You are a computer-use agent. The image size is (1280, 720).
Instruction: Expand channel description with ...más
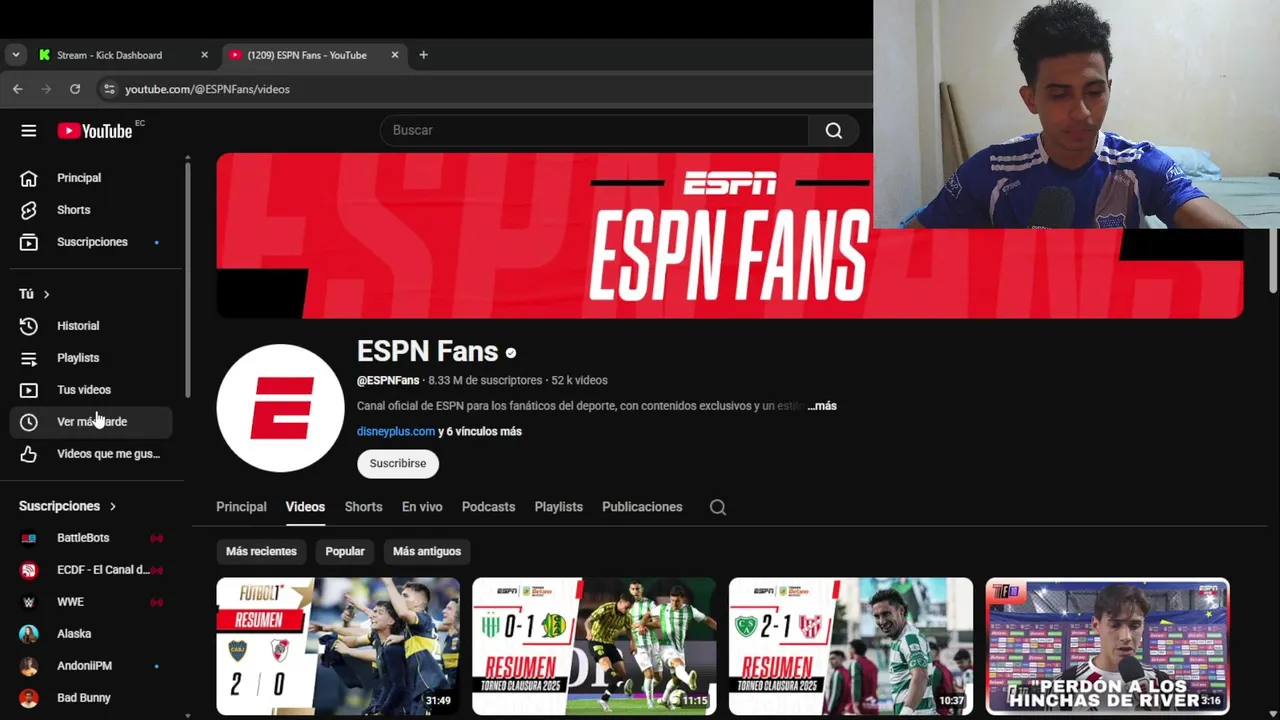pyautogui.click(x=822, y=406)
